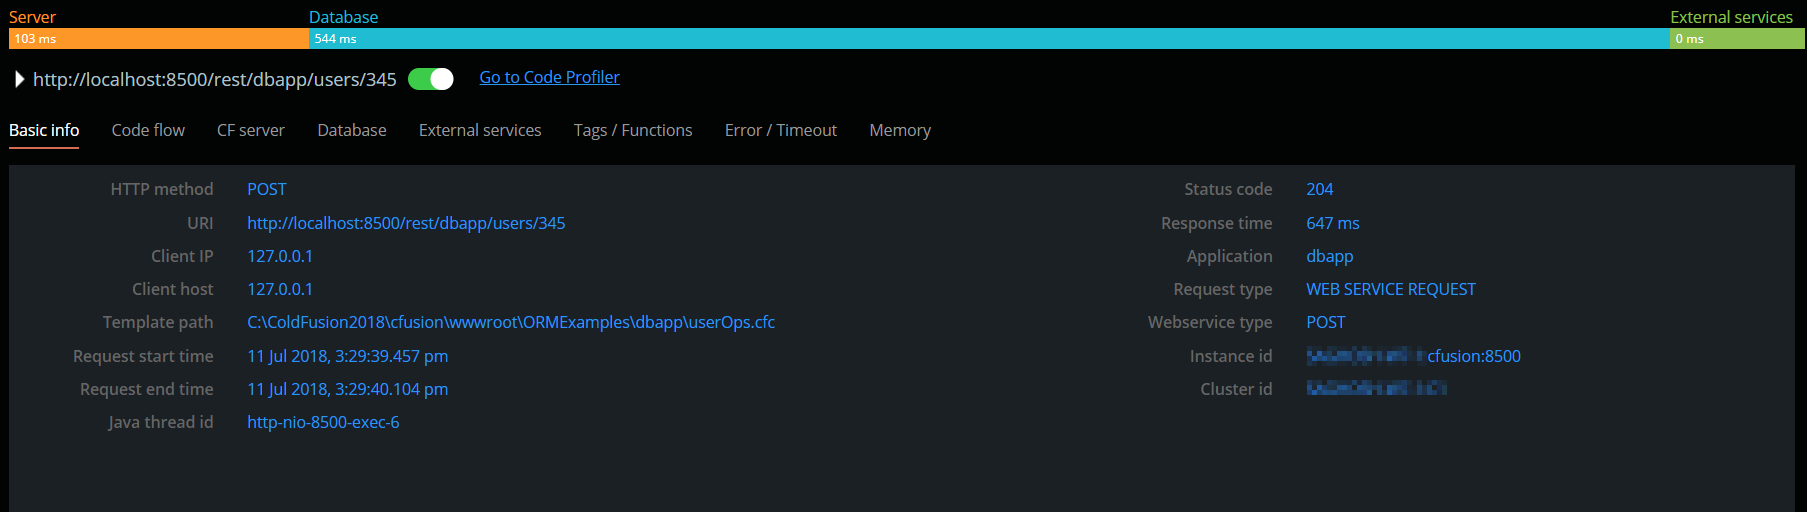Select the Database tab
Screen dimensions: 1807x512
point(352,130)
